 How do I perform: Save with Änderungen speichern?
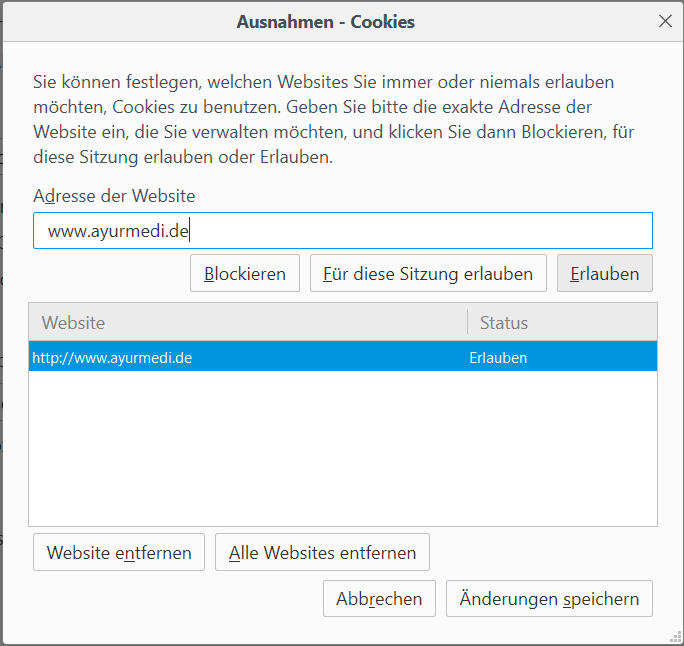[x=549, y=599]
